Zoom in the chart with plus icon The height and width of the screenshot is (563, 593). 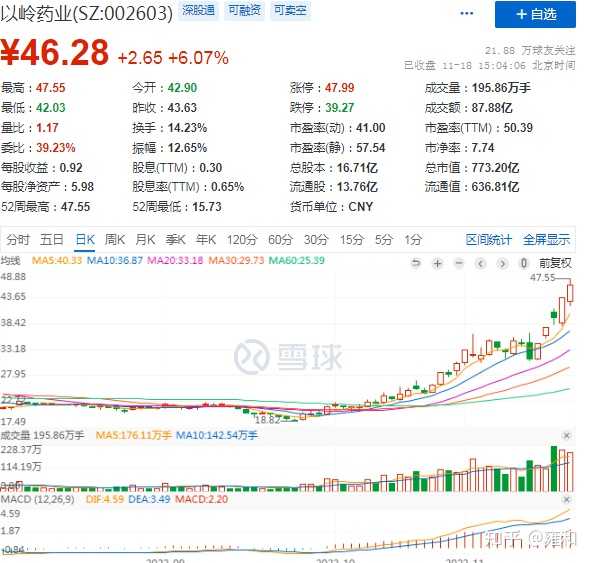438,263
